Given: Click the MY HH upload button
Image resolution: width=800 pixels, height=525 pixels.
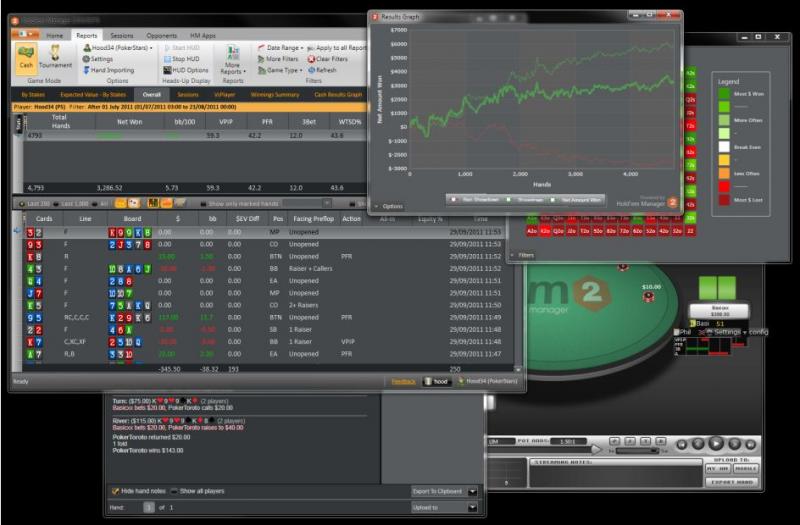Looking at the screenshot, I should (x=717, y=468).
